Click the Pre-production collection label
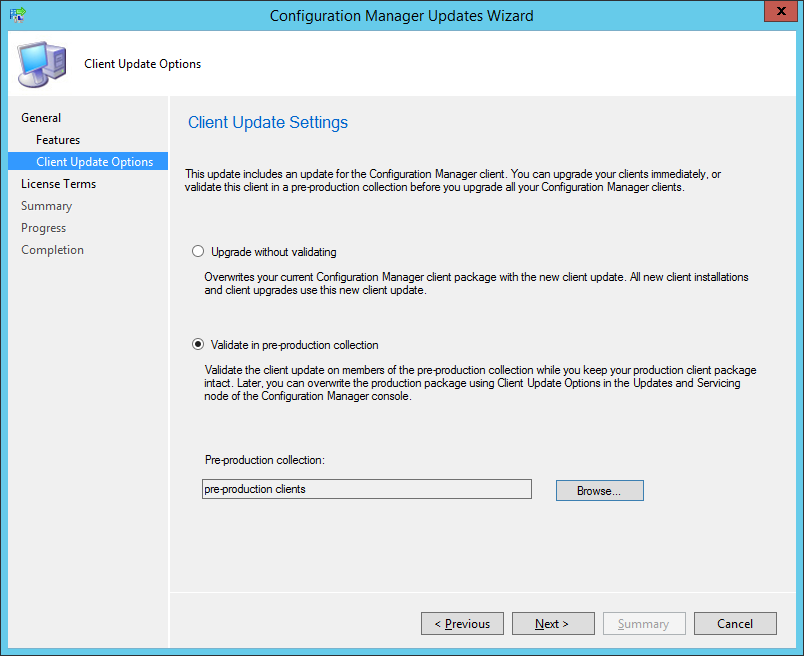 265,460
